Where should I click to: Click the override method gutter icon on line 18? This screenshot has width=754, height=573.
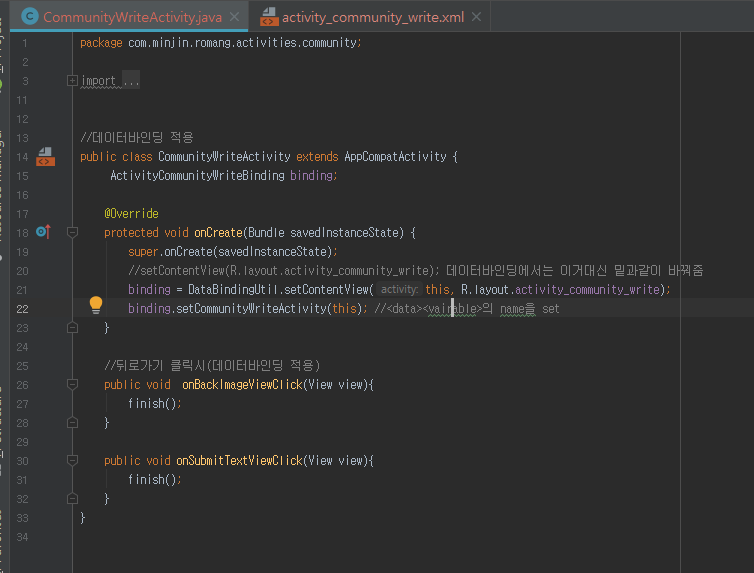click(x=43, y=232)
